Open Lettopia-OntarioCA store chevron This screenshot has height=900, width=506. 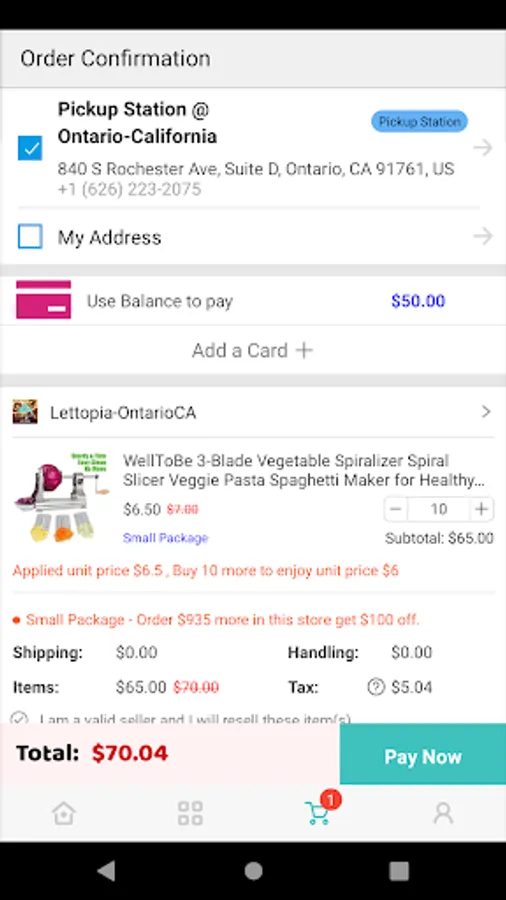coord(486,412)
